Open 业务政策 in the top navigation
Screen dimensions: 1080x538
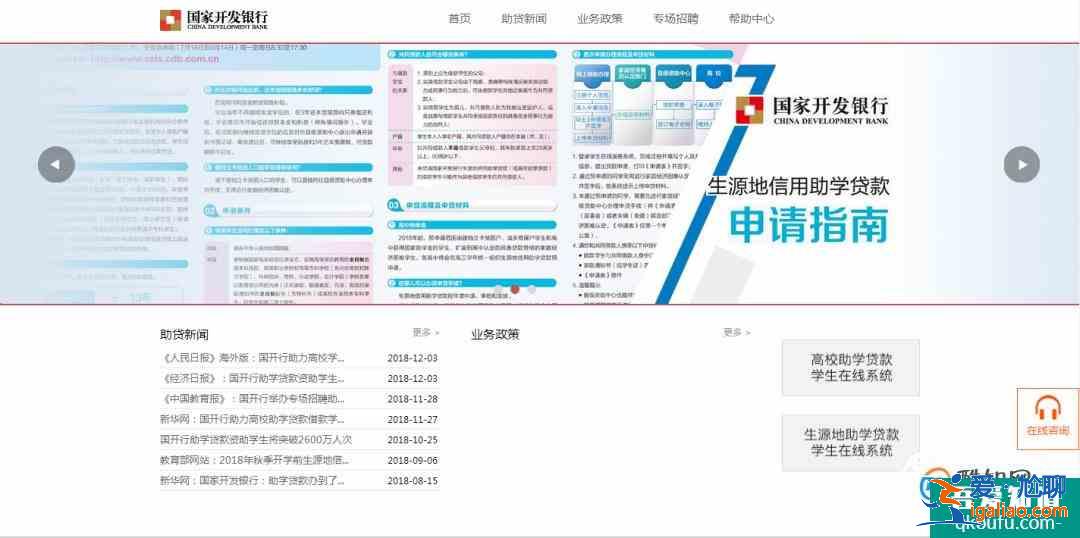click(x=599, y=19)
